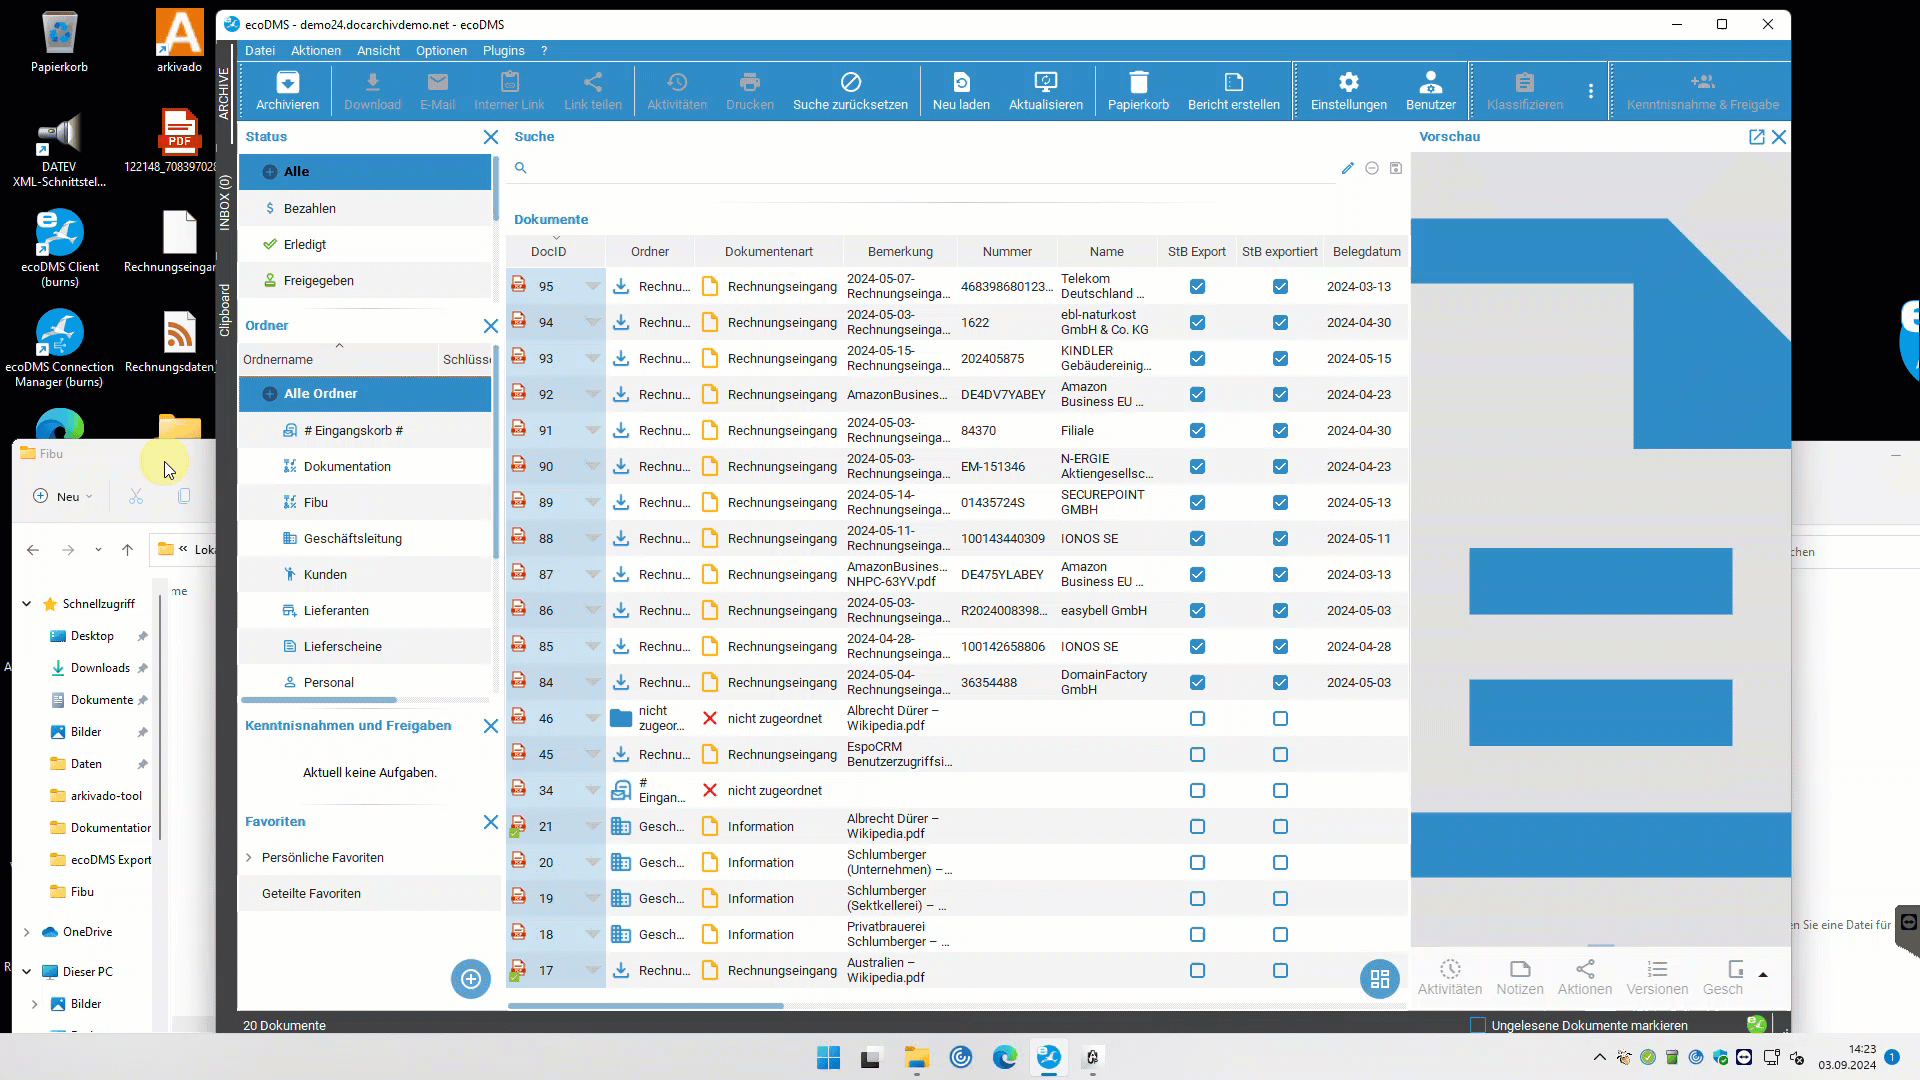
Task: Click the pencil edit icon in Suche
Action: tap(1347, 168)
